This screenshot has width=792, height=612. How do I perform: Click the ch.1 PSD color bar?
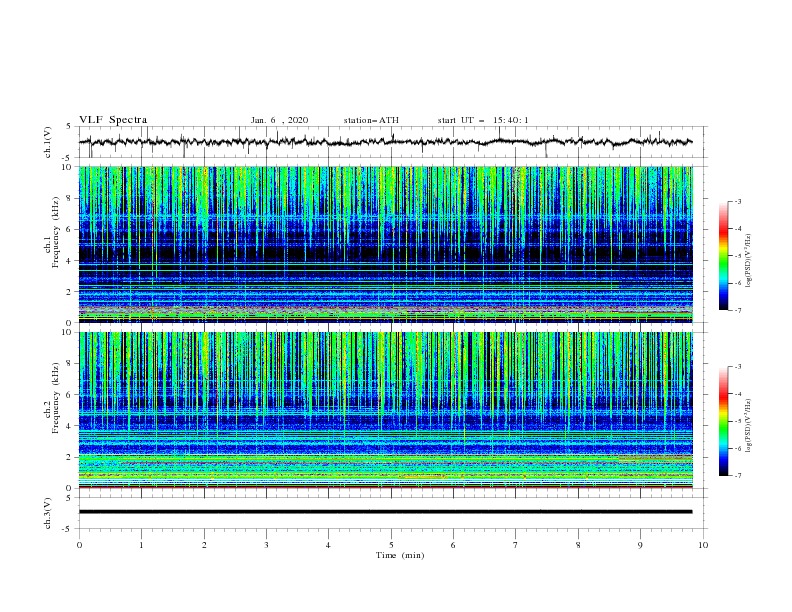point(724,256)
